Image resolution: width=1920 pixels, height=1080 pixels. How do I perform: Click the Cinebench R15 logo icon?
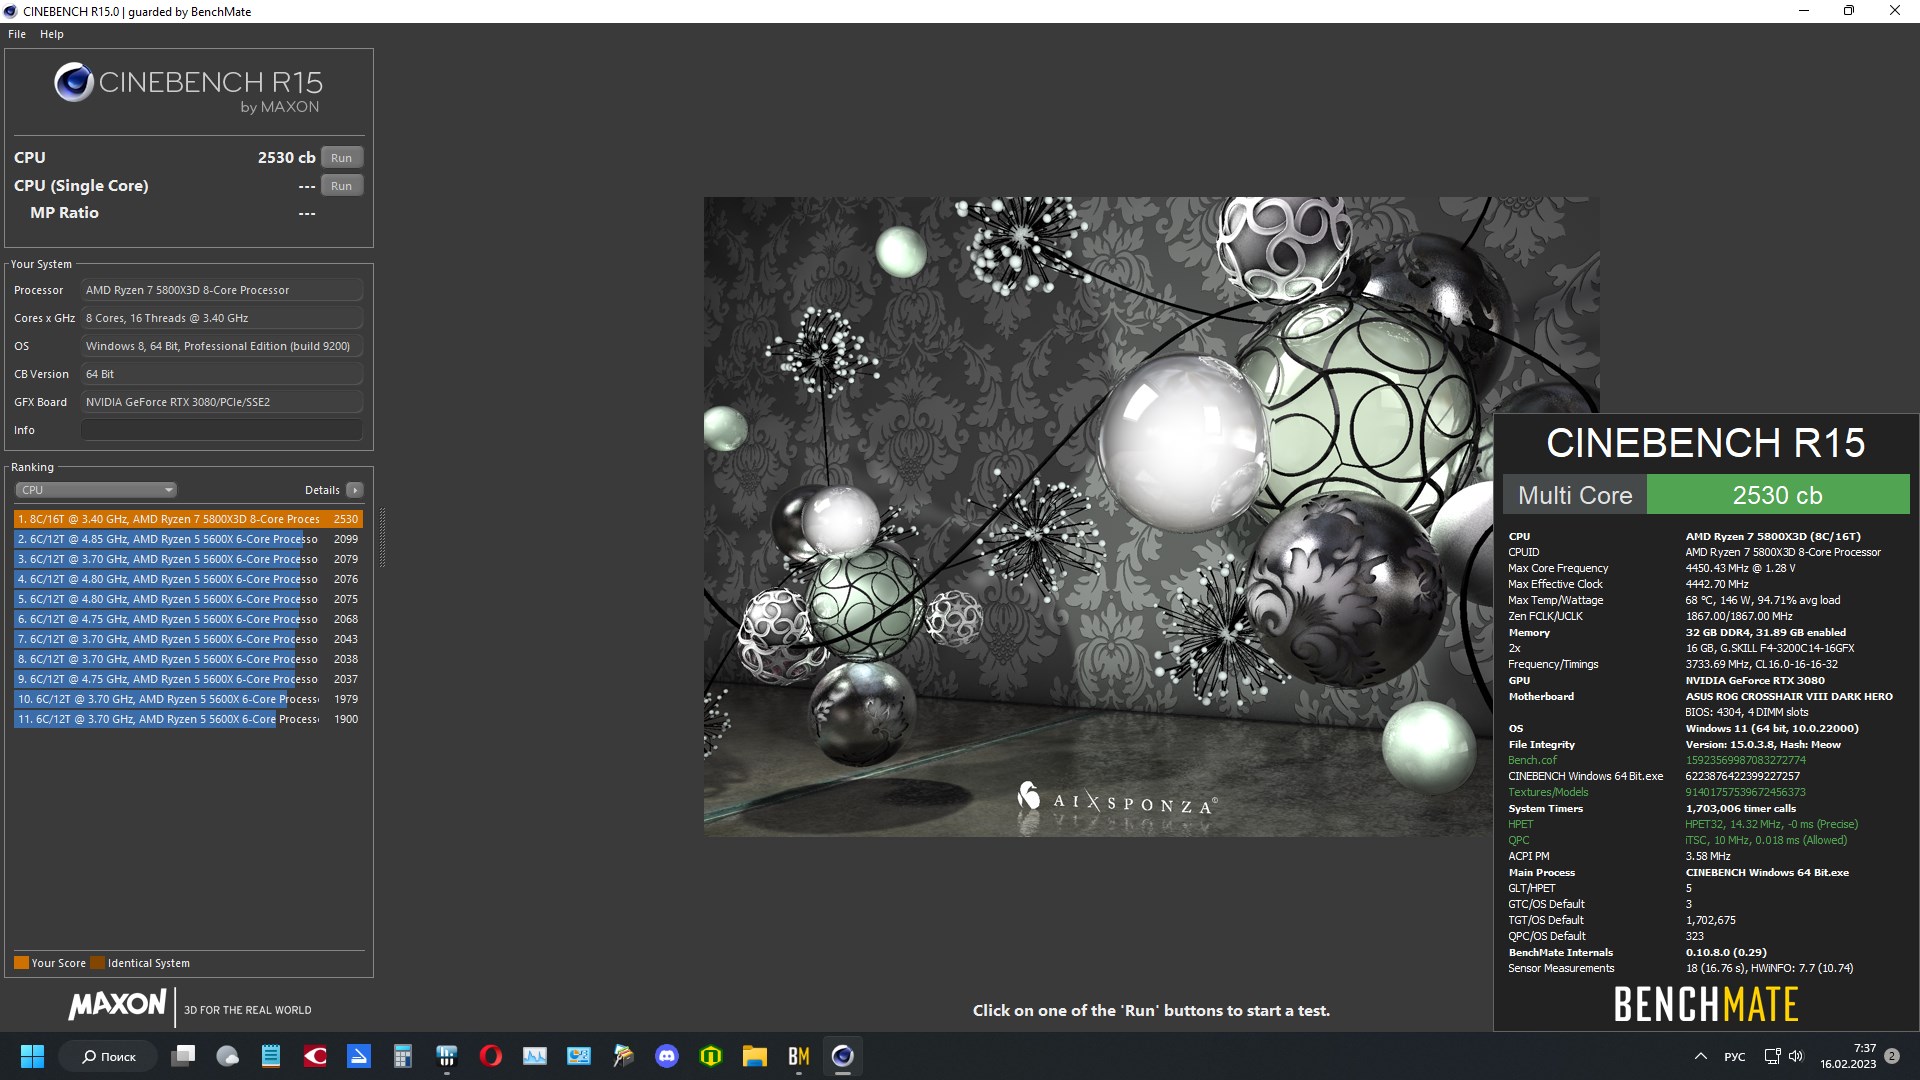pyautogui.click(x=74, y=82)
